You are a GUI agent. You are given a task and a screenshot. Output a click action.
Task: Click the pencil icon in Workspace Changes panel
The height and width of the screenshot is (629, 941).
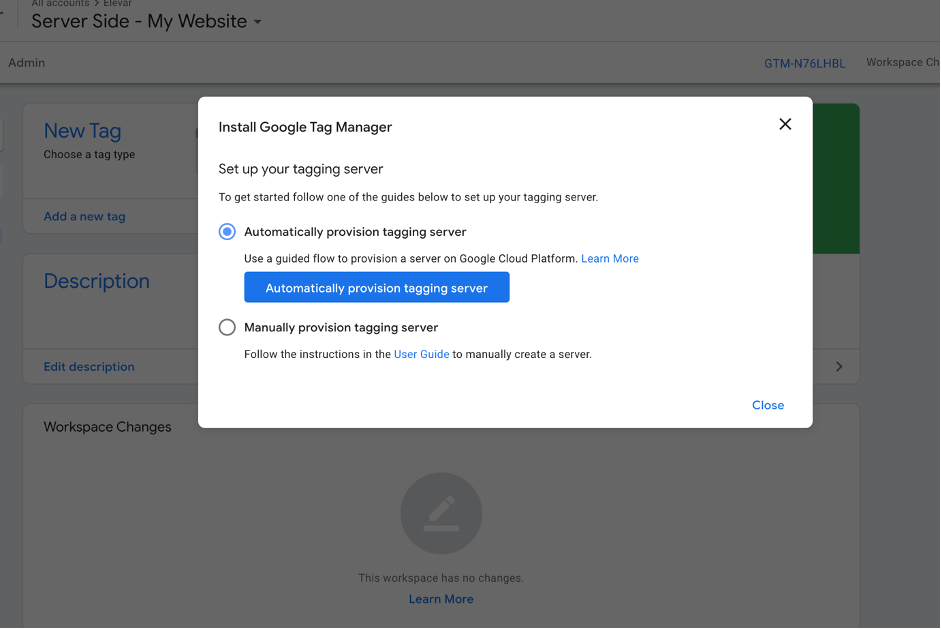click(x=441, y=513)
